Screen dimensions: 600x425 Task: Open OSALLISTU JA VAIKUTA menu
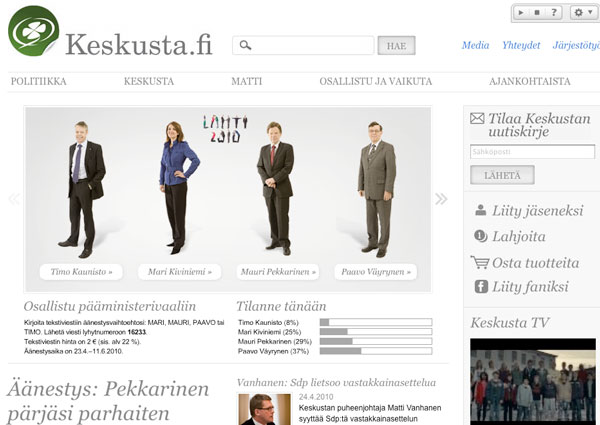coord(376,81)
